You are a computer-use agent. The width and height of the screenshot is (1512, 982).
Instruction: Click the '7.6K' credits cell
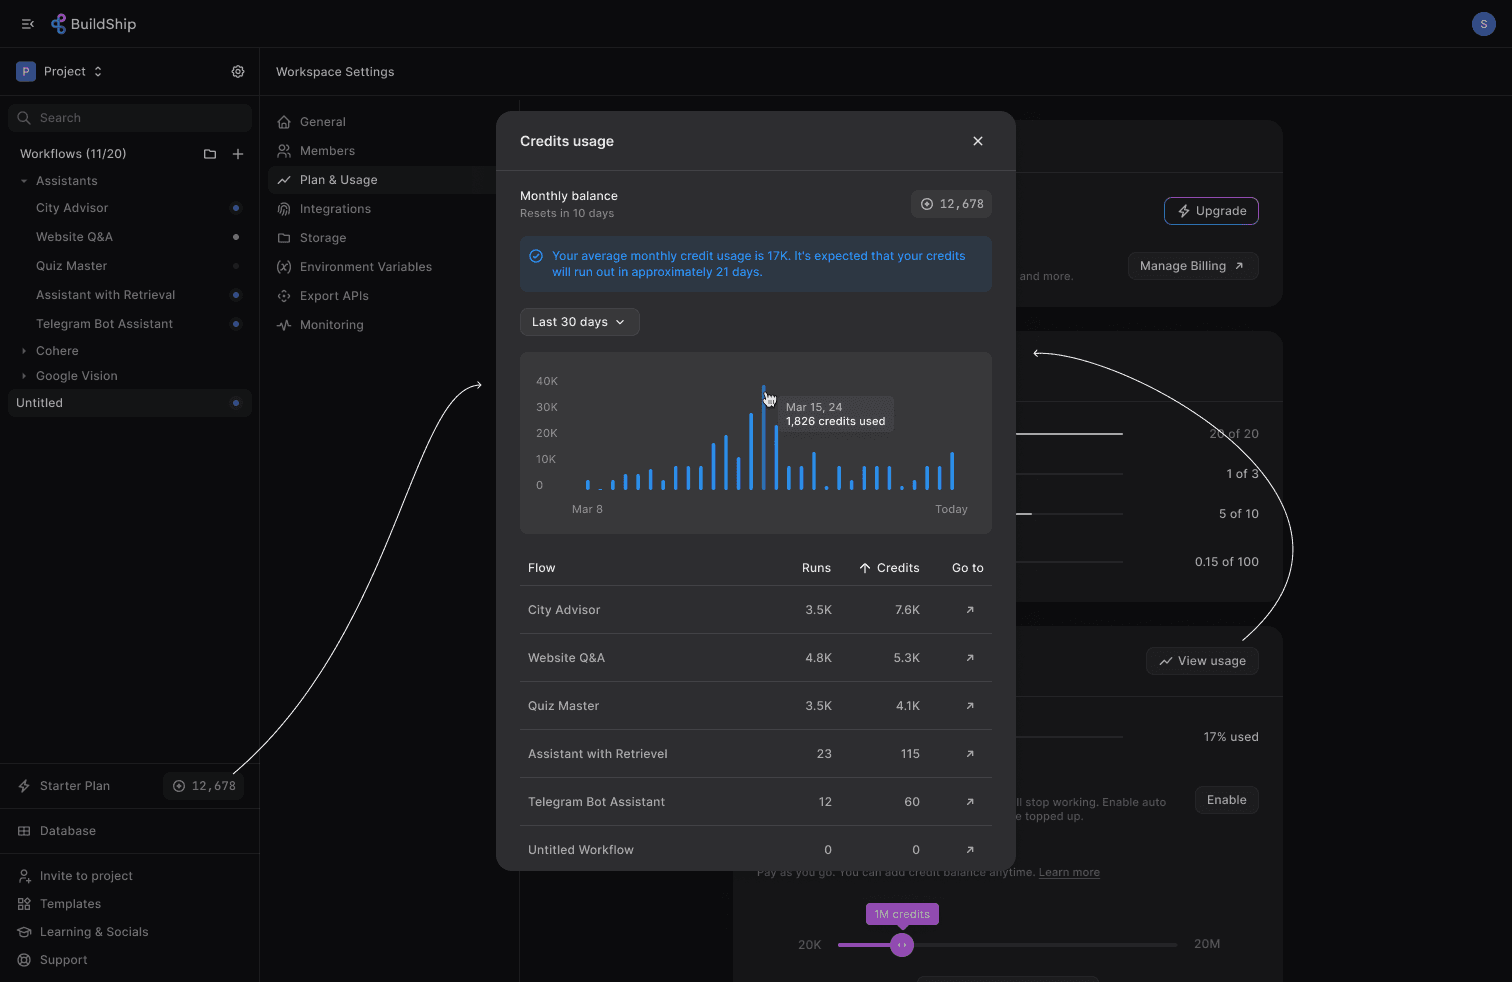click(x=907, y=610)
